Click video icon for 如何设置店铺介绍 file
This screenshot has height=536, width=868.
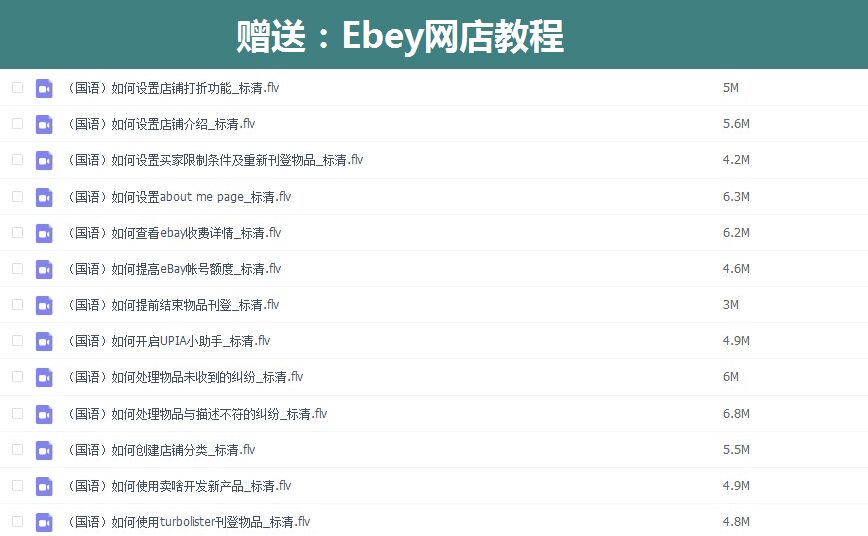point(44,124)
